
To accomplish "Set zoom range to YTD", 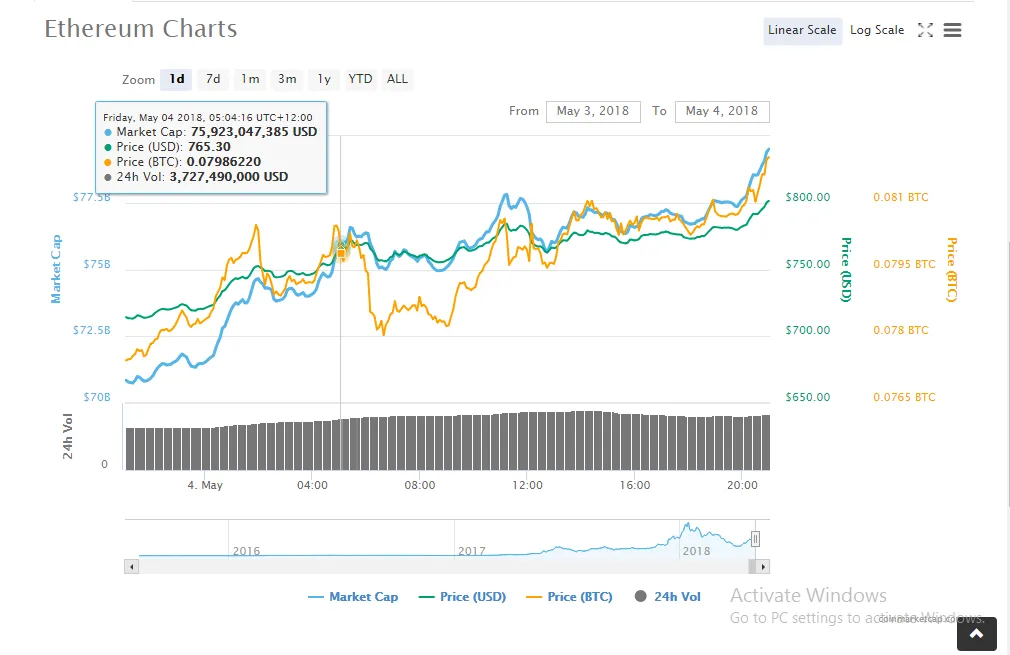I will click(x=360, y=79).
